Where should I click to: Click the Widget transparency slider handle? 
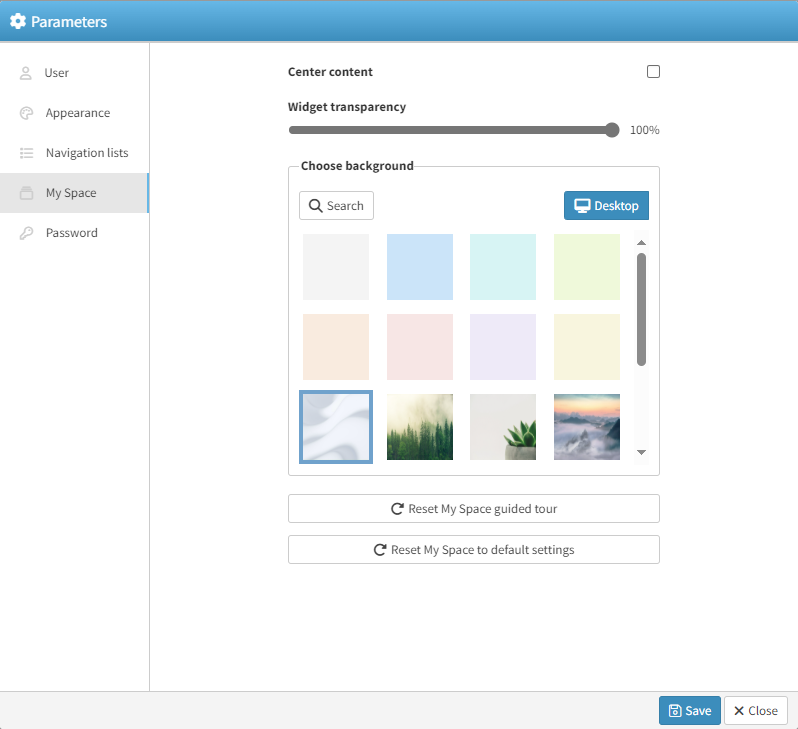pos(612,130)
